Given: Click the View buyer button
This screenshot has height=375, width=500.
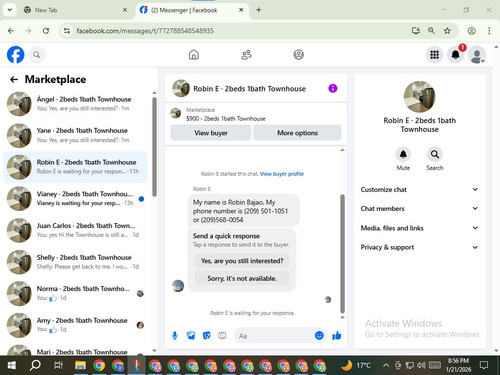Looking at the screenshot, I should pos(211,133).
